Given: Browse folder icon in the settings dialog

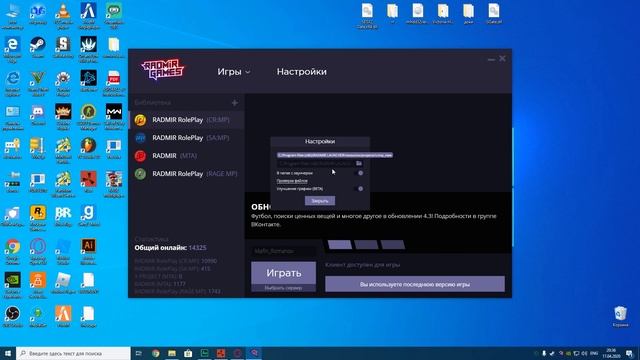Looking at the screenshot, I should 359,163.
